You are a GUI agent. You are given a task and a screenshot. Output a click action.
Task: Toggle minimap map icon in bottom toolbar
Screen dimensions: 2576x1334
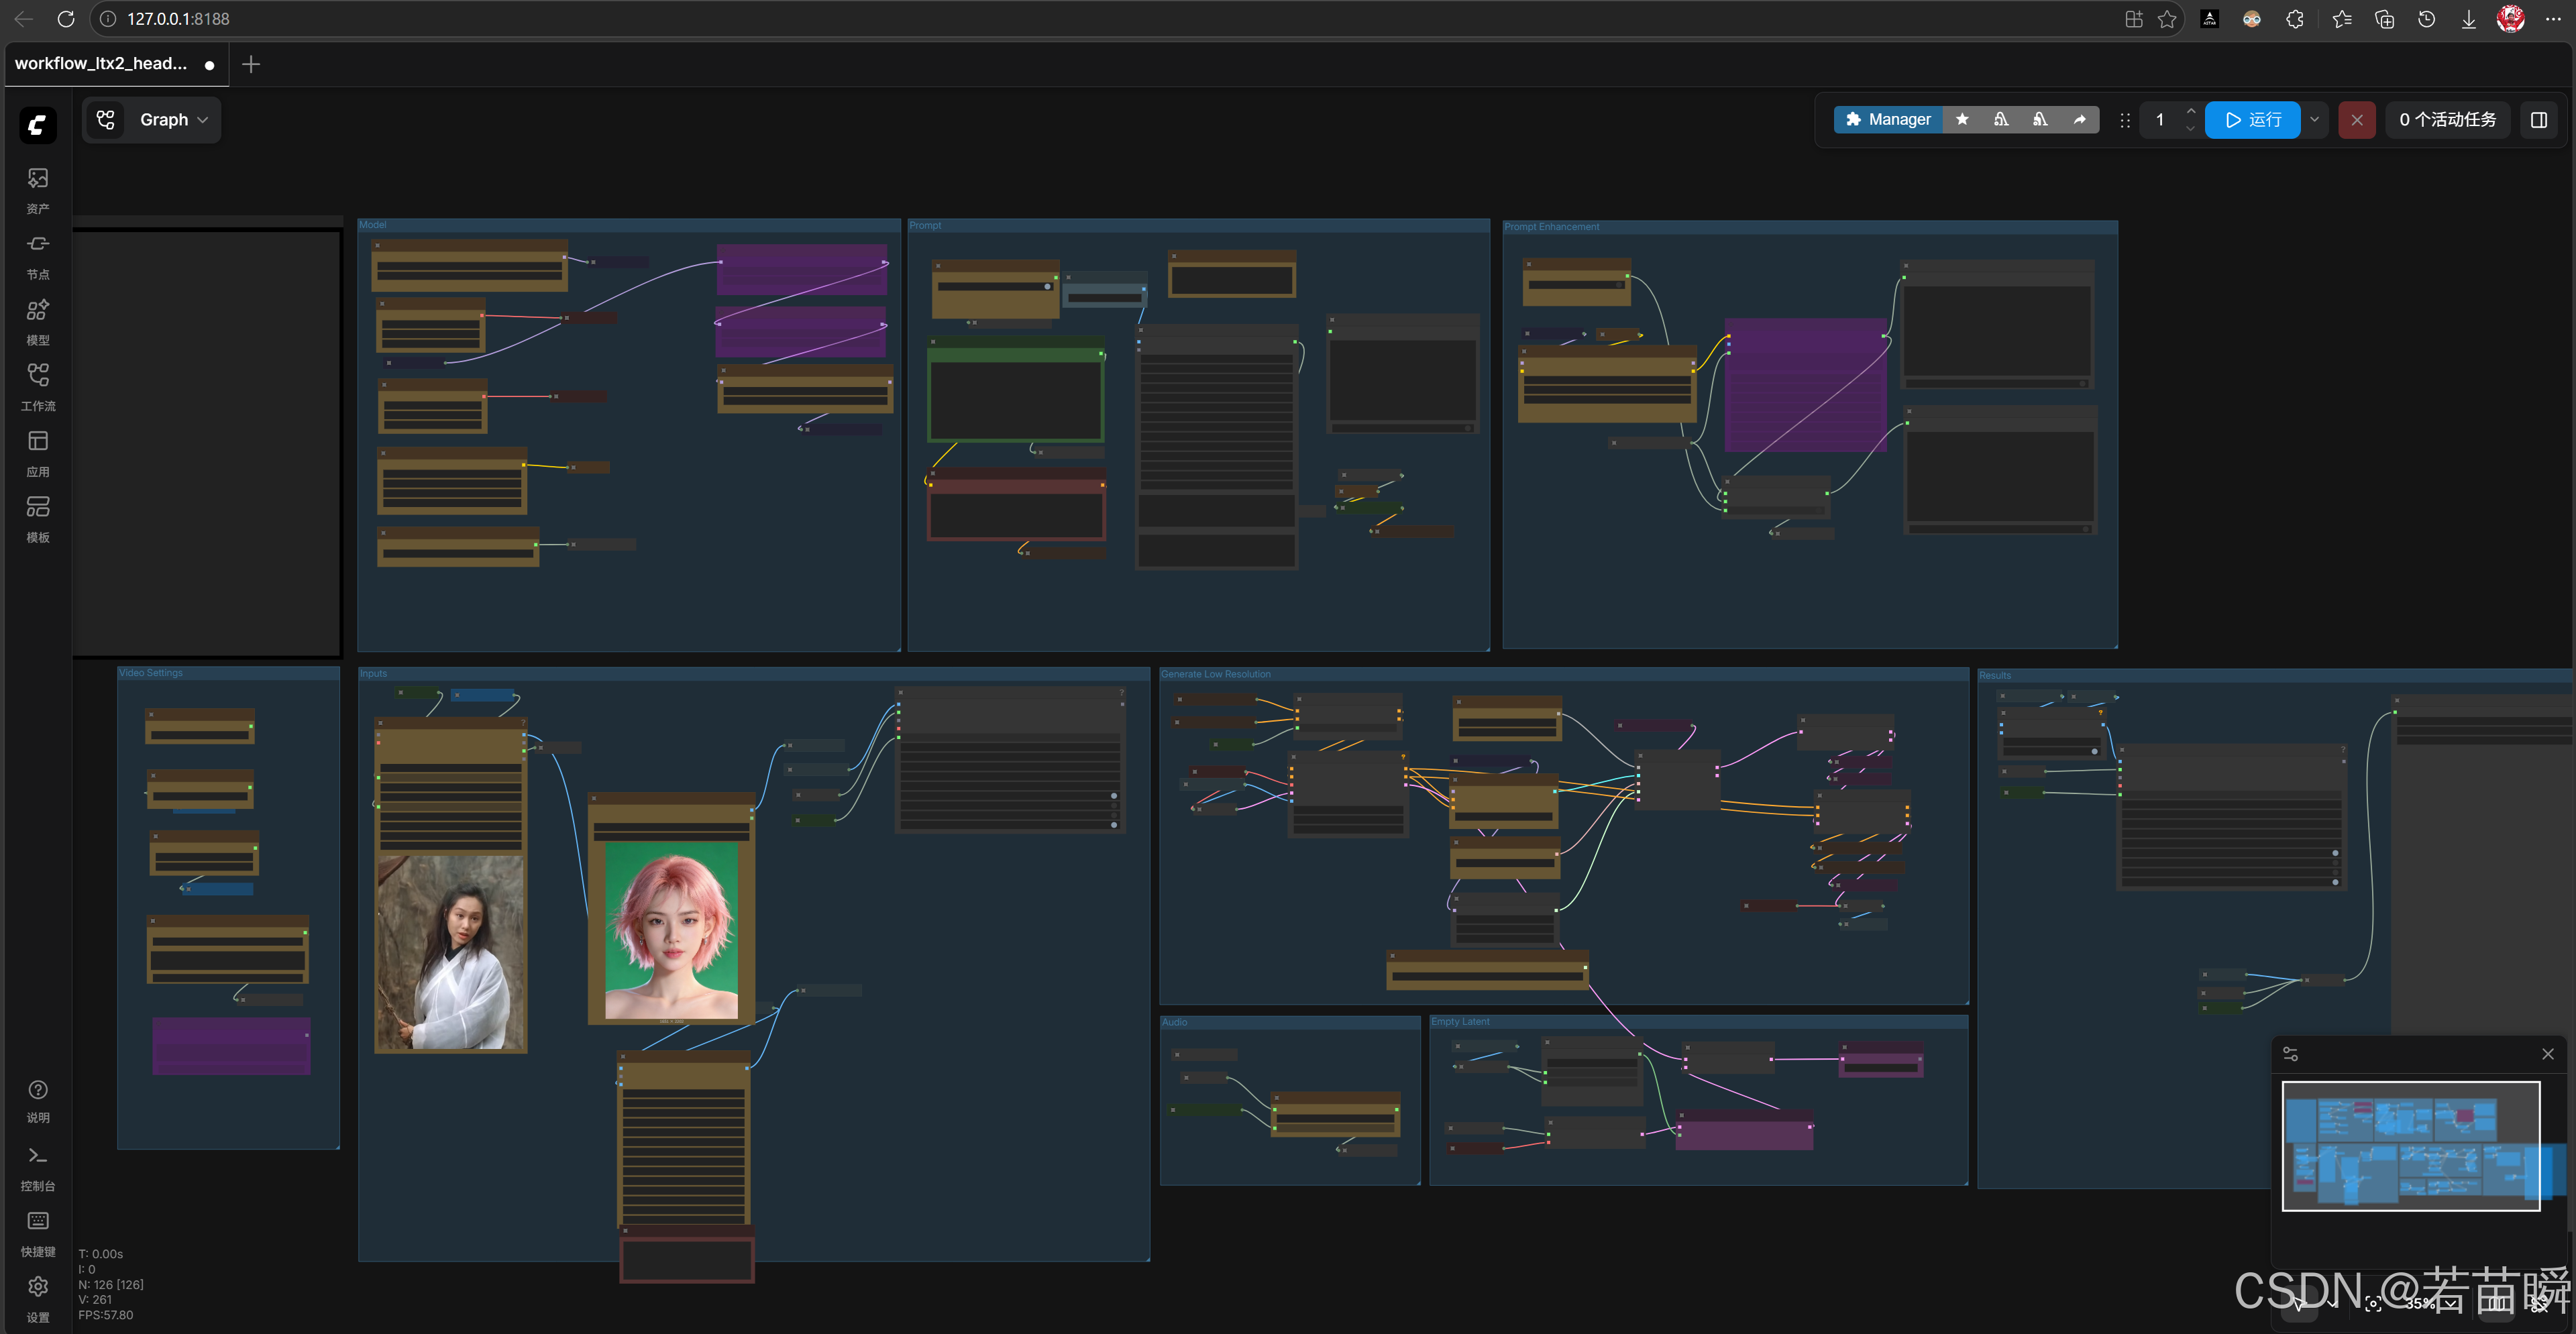point(2497,1304)
